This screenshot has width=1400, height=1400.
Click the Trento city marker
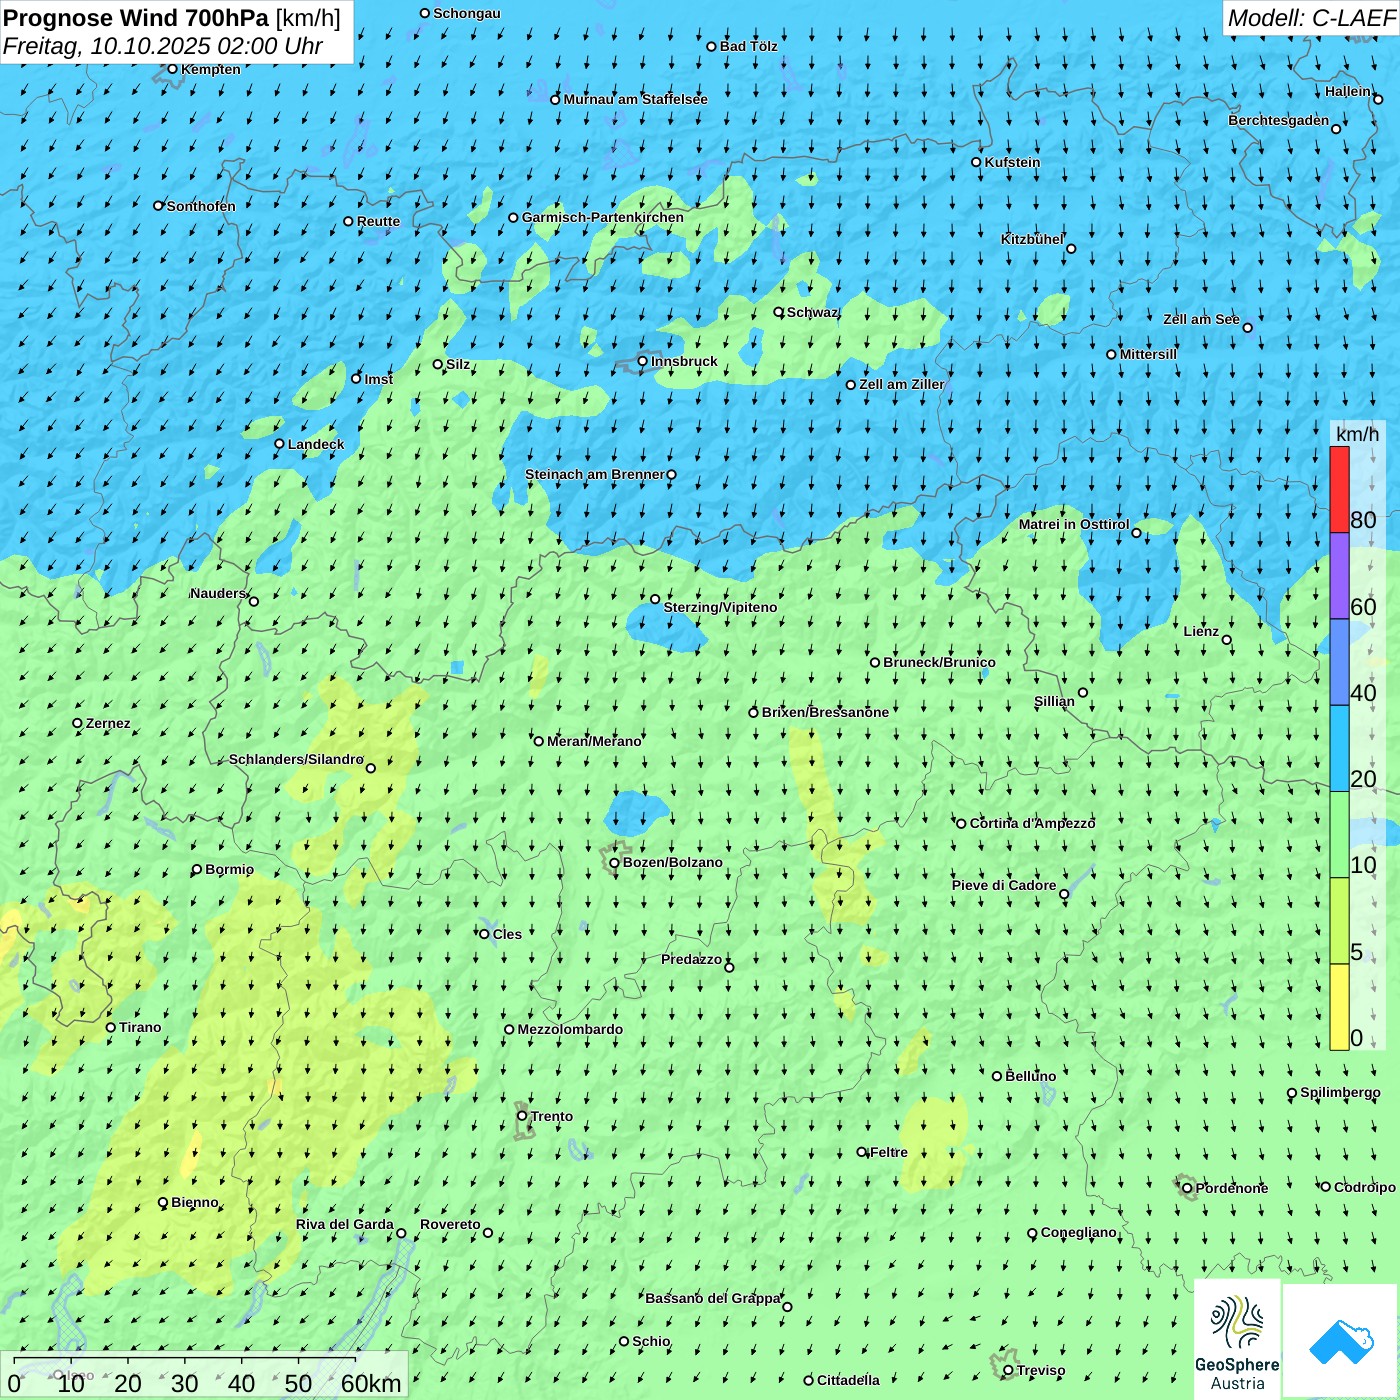point(522,1116)
